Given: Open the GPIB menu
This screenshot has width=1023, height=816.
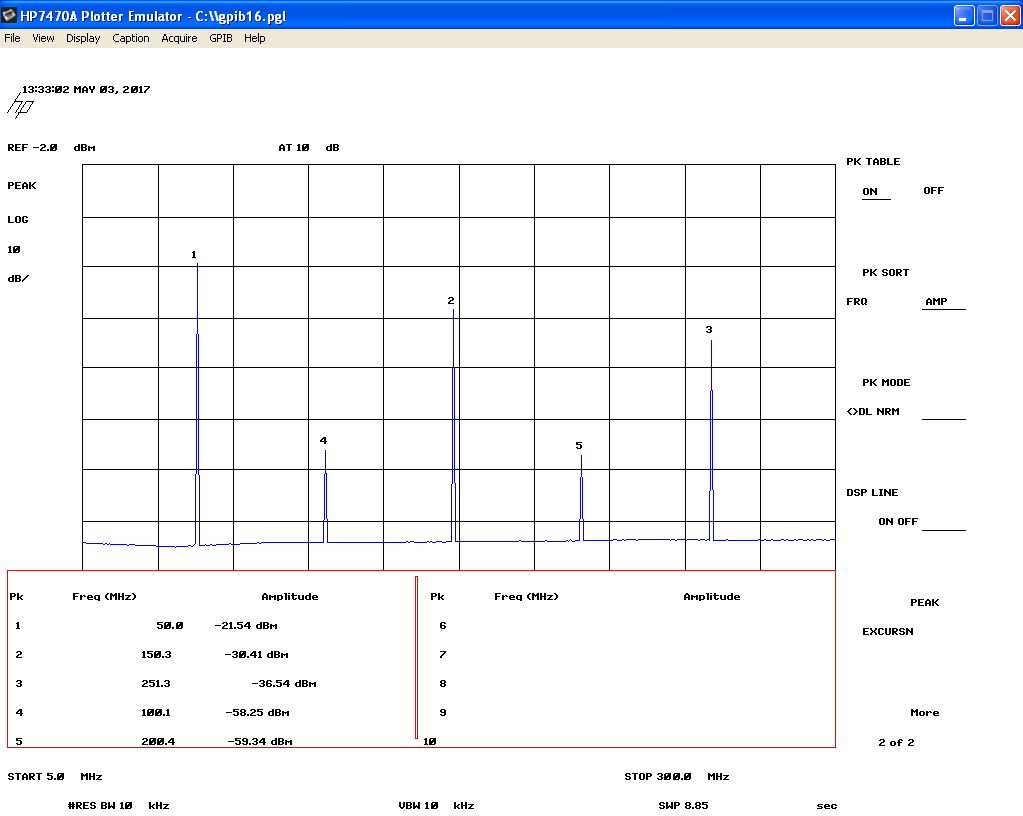Looking at the screenshot, I should (x=220, y=38).
